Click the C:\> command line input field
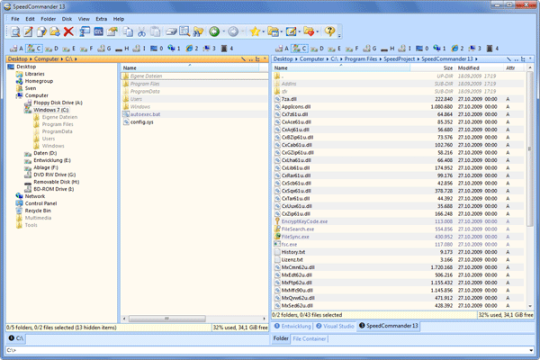The image size is (540, 360). tap(267, 350)
